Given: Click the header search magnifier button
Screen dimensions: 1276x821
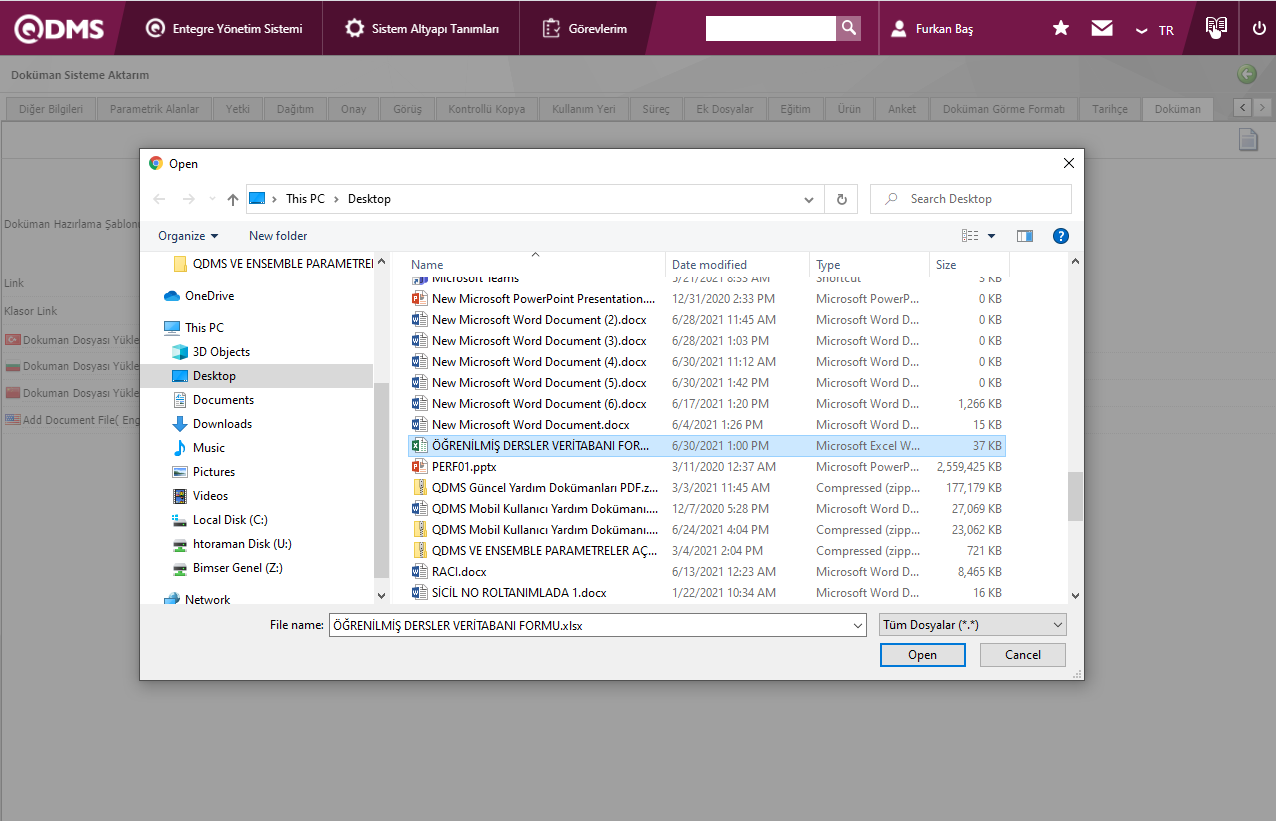Looking at the screenshot, I should [x=848, y=29].
